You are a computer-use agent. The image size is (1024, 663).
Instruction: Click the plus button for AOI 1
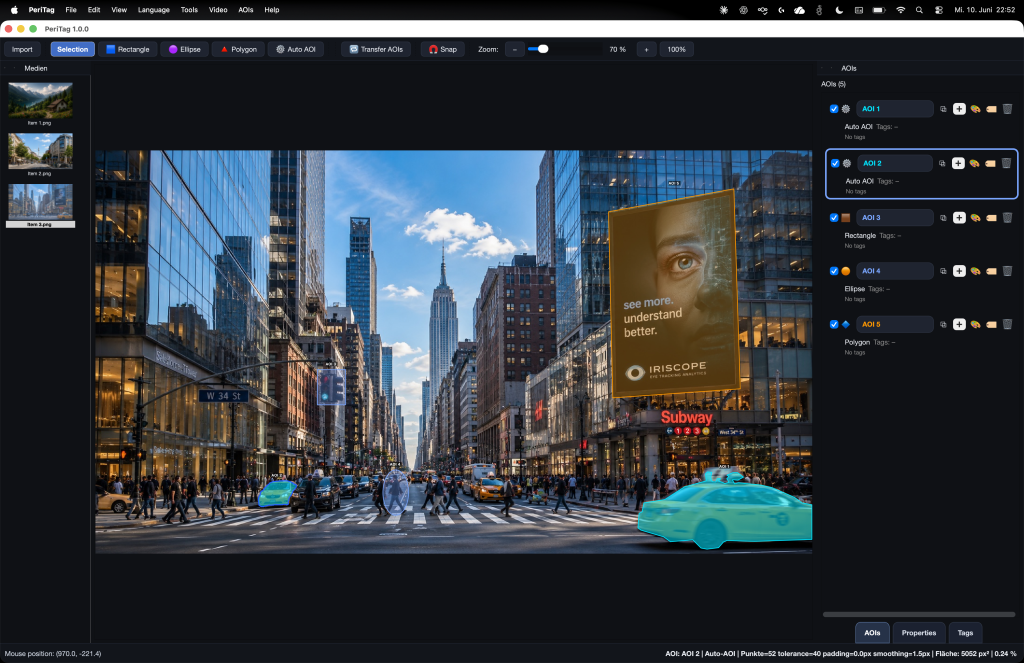point(959,109)
